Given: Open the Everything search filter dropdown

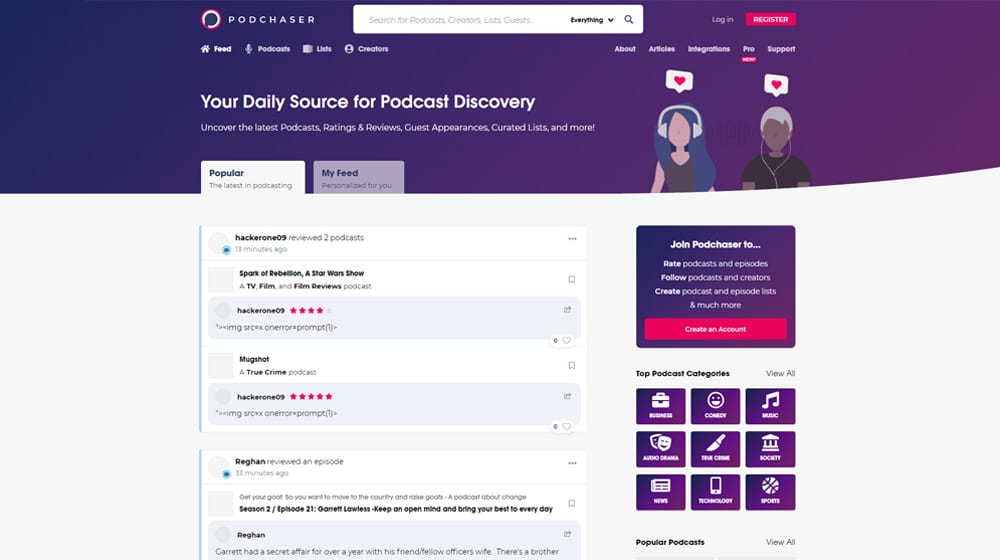Looking at the screenshot, I should pos(592,20).
